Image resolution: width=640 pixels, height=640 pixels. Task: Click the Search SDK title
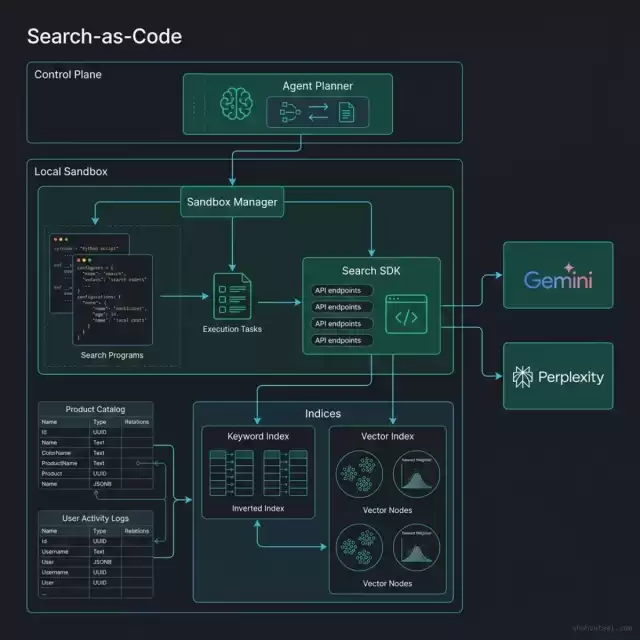[371, 271]
